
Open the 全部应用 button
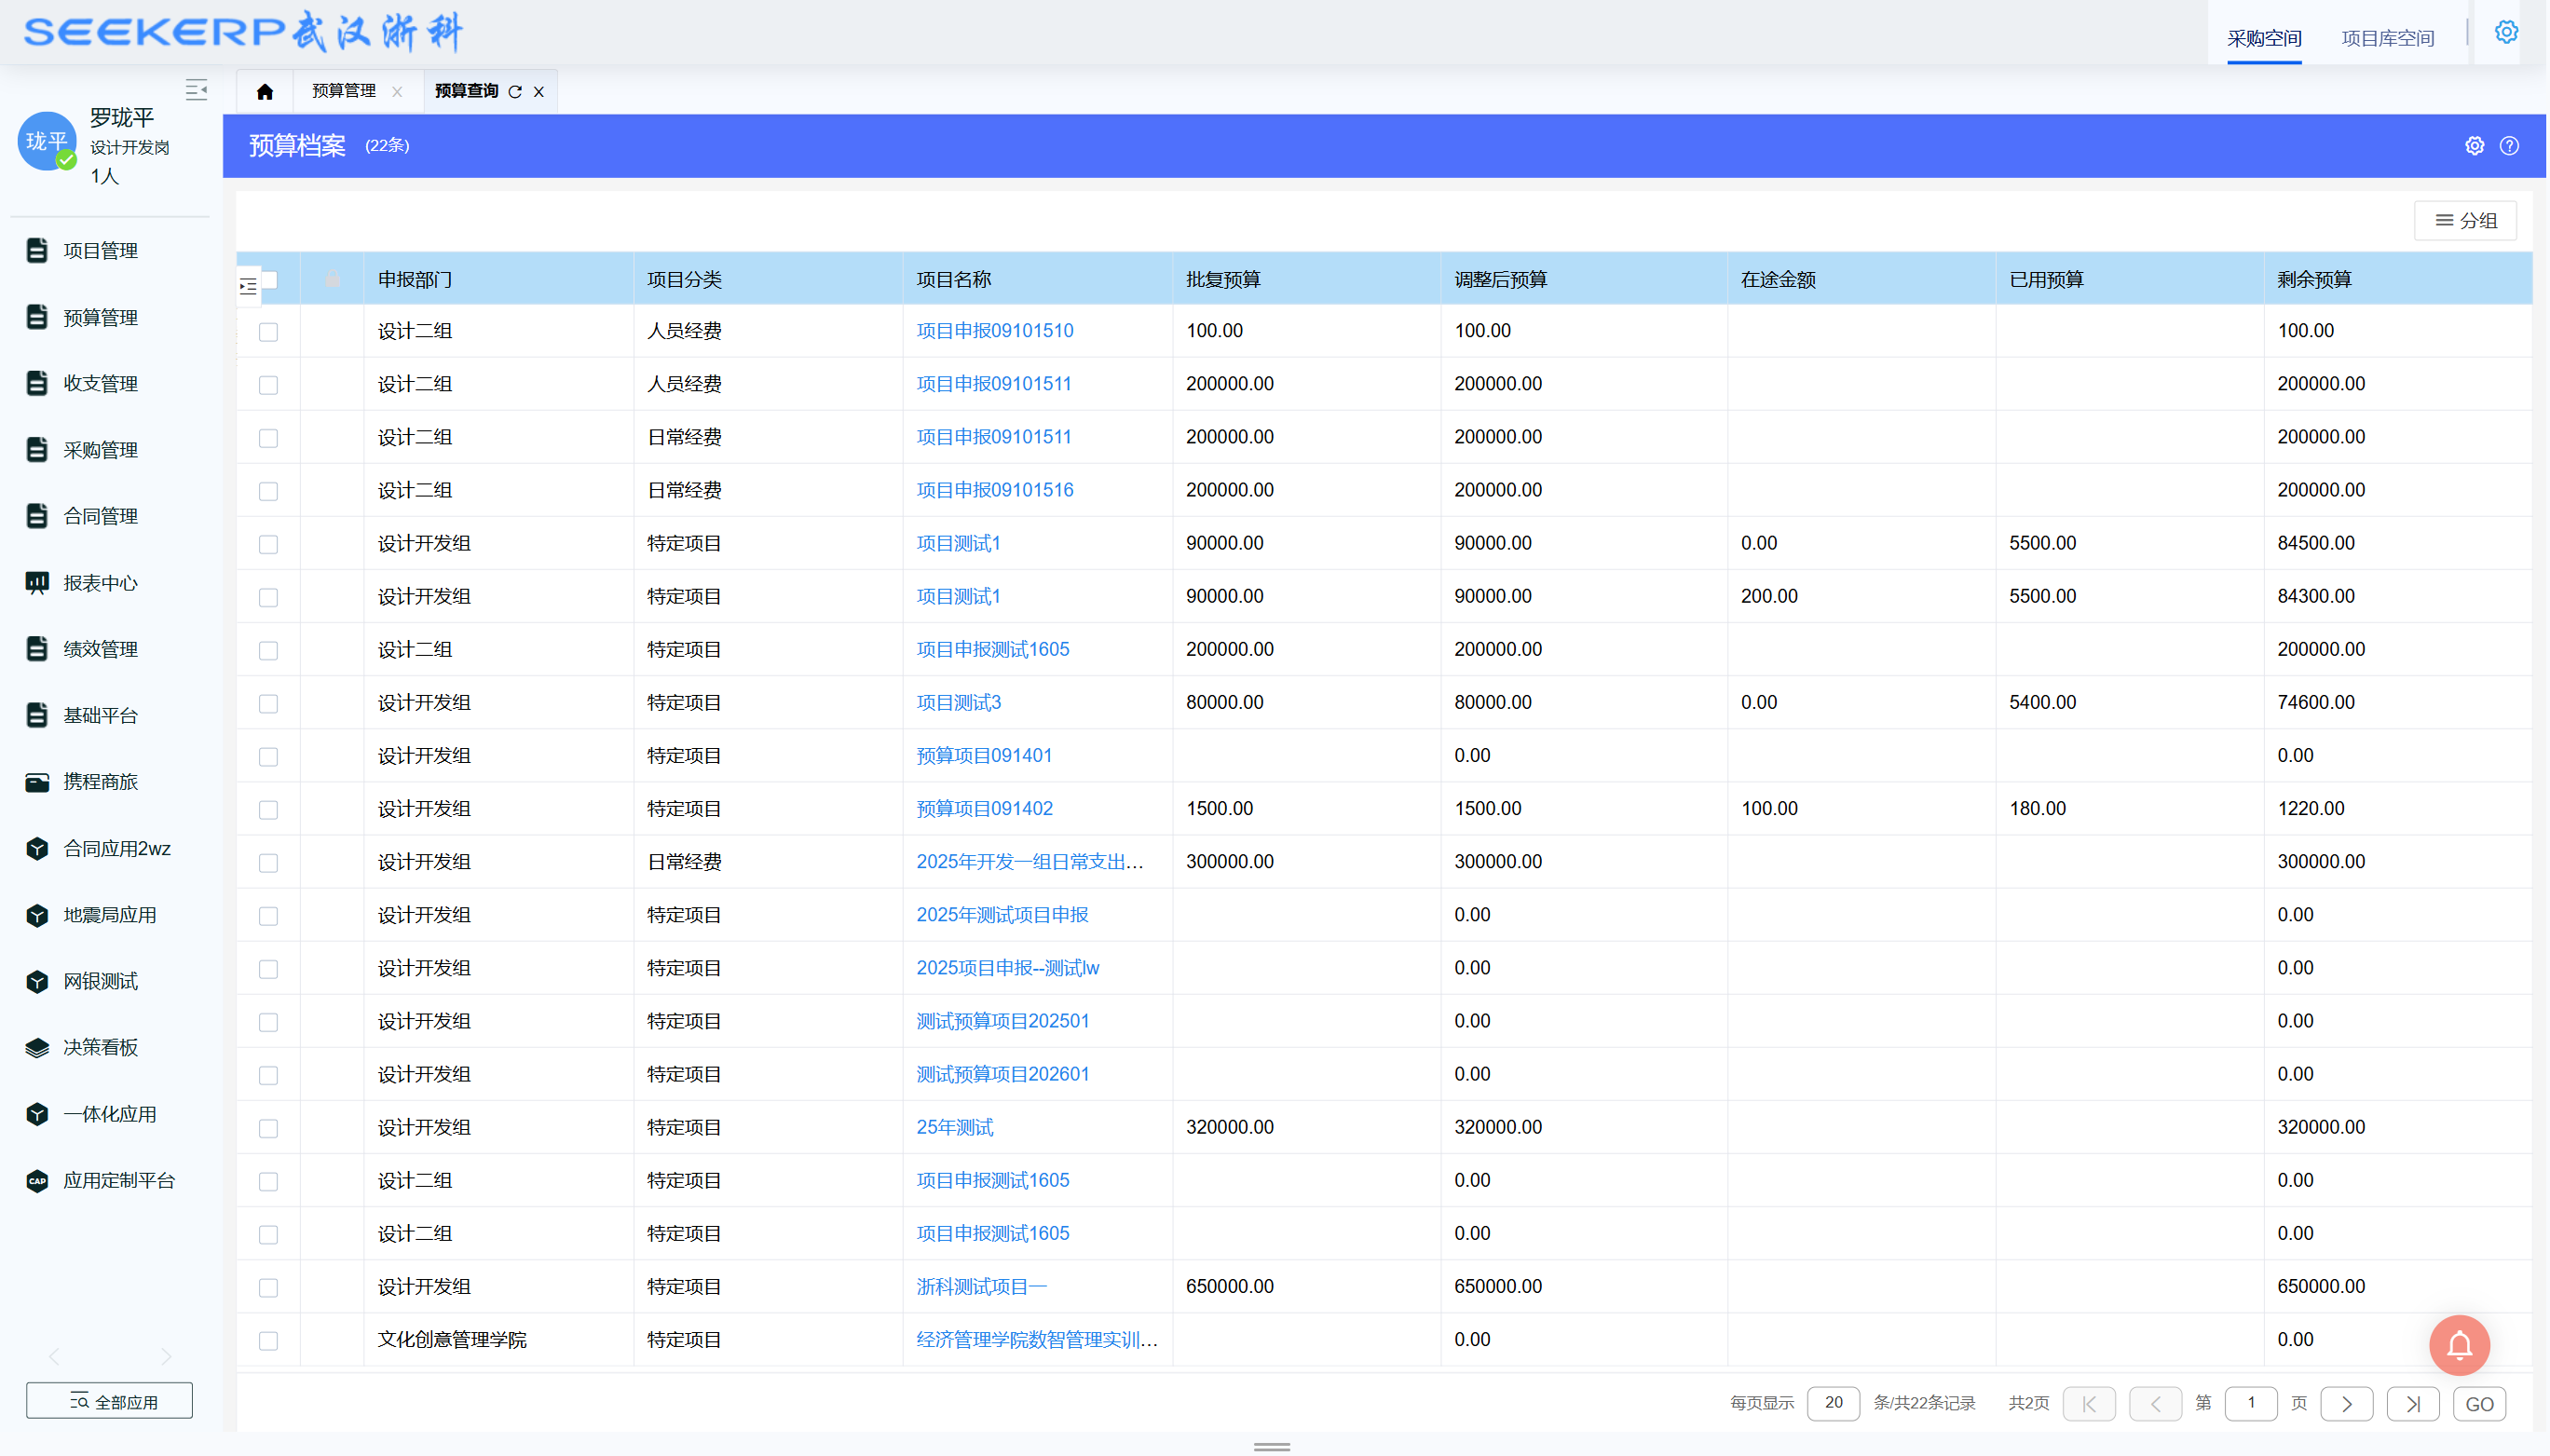pos(109,1401)
